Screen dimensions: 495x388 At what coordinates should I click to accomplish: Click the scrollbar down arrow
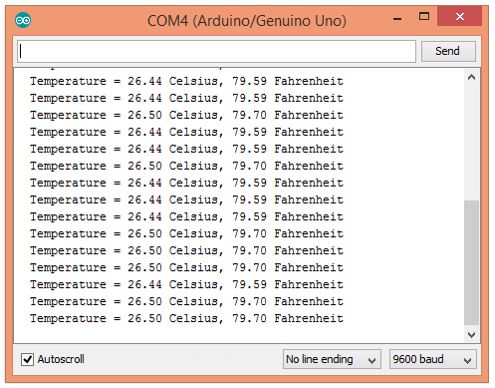471,334
